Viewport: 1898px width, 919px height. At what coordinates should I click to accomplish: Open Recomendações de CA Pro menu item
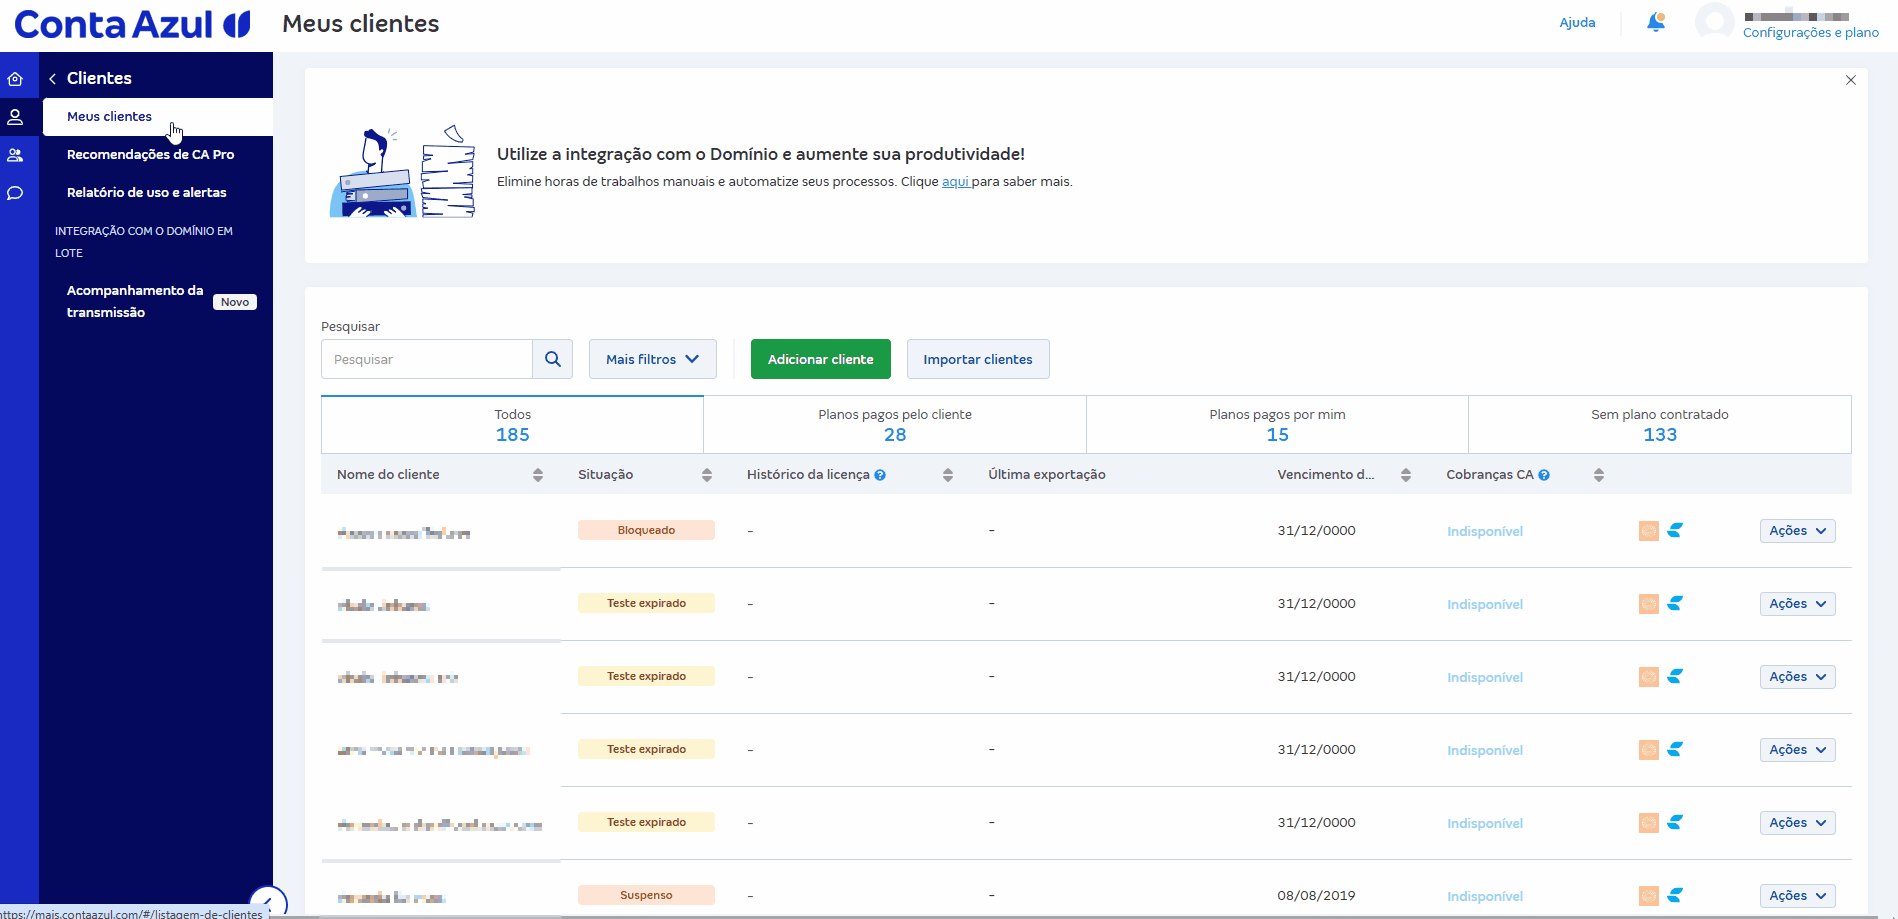tap(151, 155)
